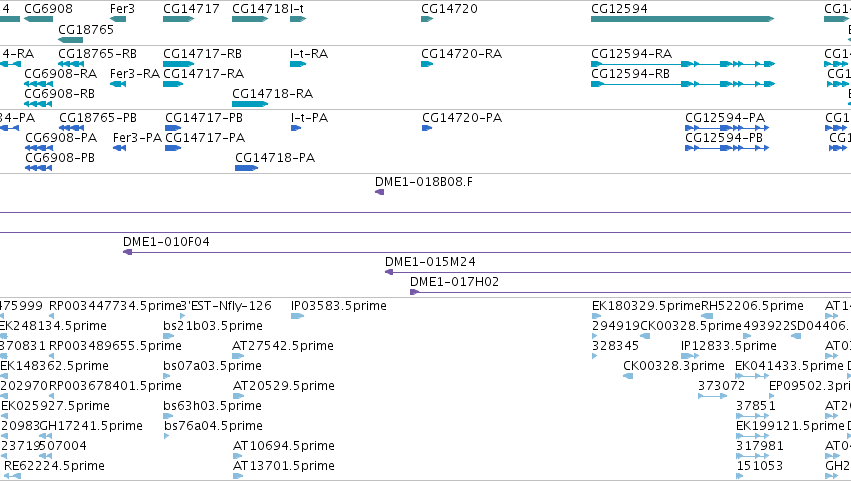Select the l-t-PA protein glyph
Image resolution: width=851 pixels, height=481 pixels.
tap(296, 128)
